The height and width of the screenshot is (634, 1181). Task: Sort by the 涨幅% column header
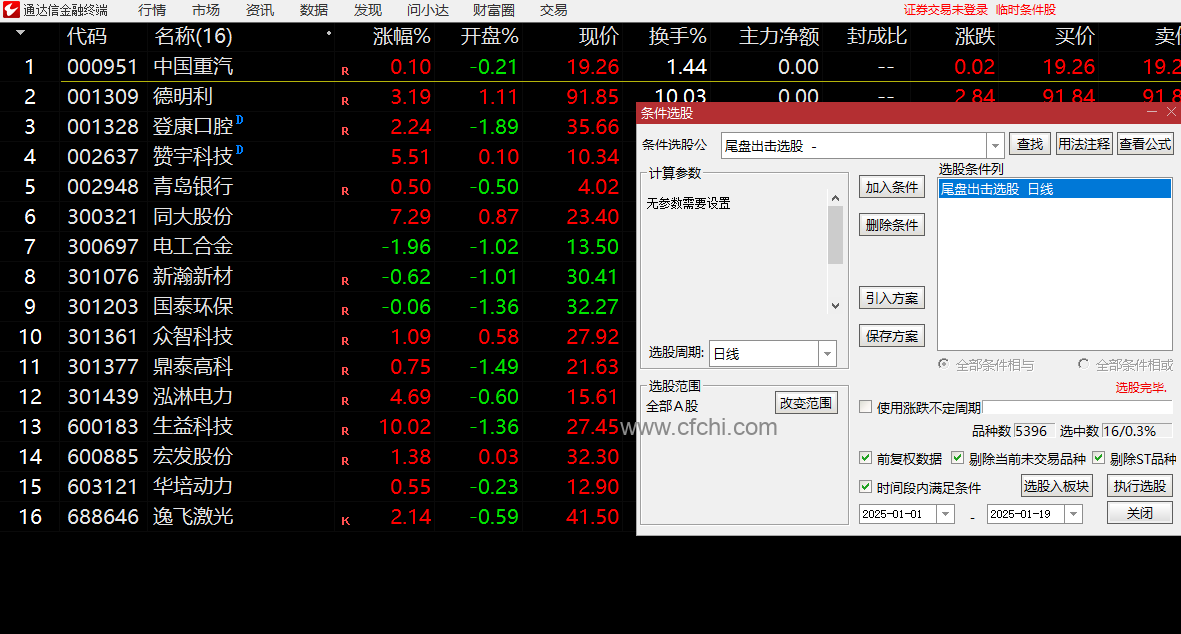(x=401, y=36)
